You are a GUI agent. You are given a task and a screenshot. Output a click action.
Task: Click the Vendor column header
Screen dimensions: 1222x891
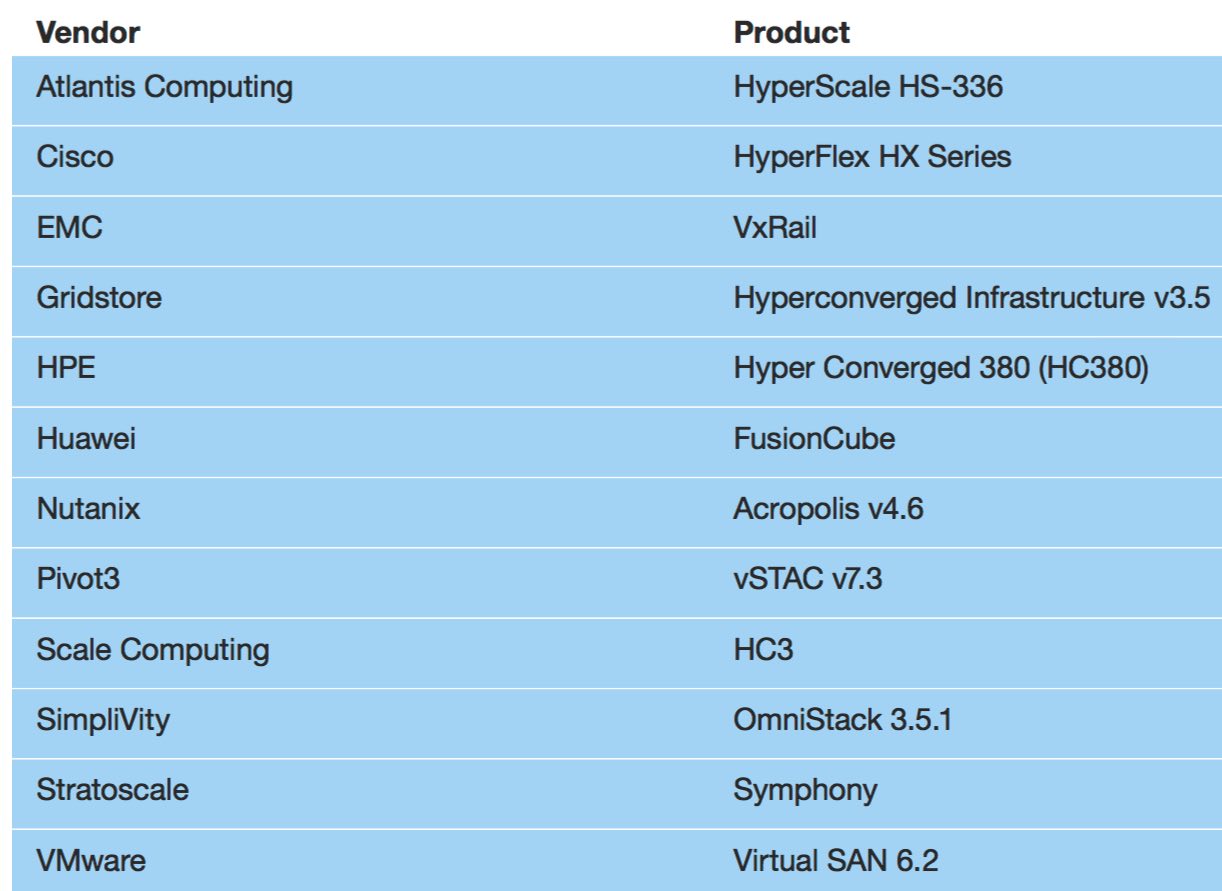coord(88,32)
